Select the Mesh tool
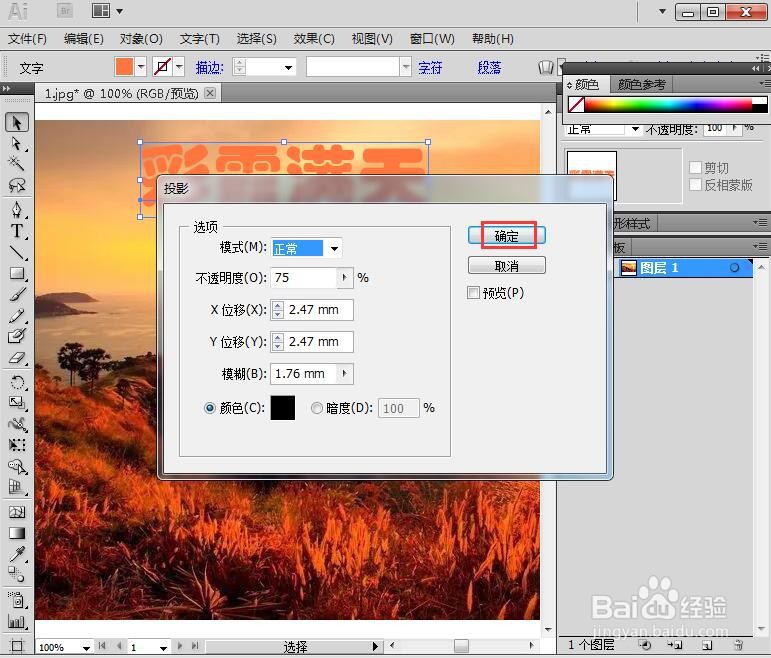The image size is (771, 658). pyautogui.click(x=17, y=512)
